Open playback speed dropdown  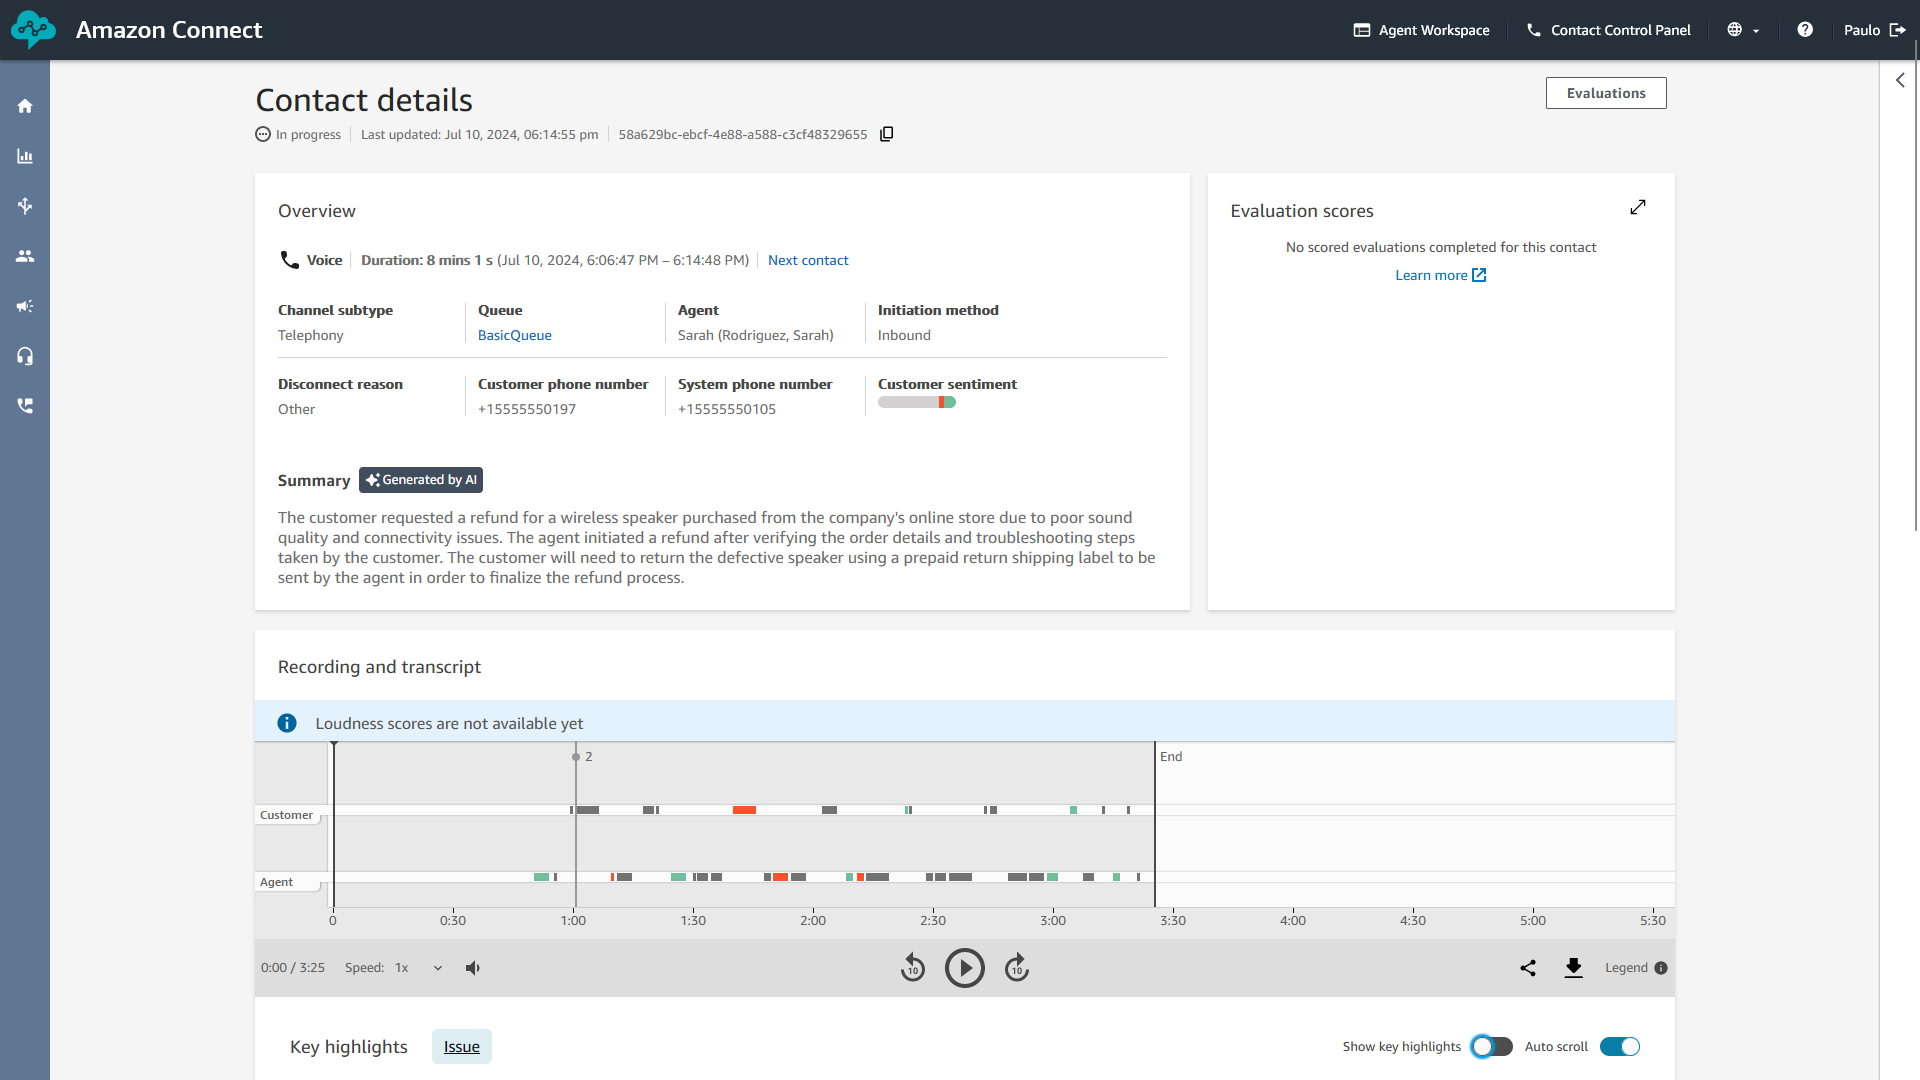420,967
